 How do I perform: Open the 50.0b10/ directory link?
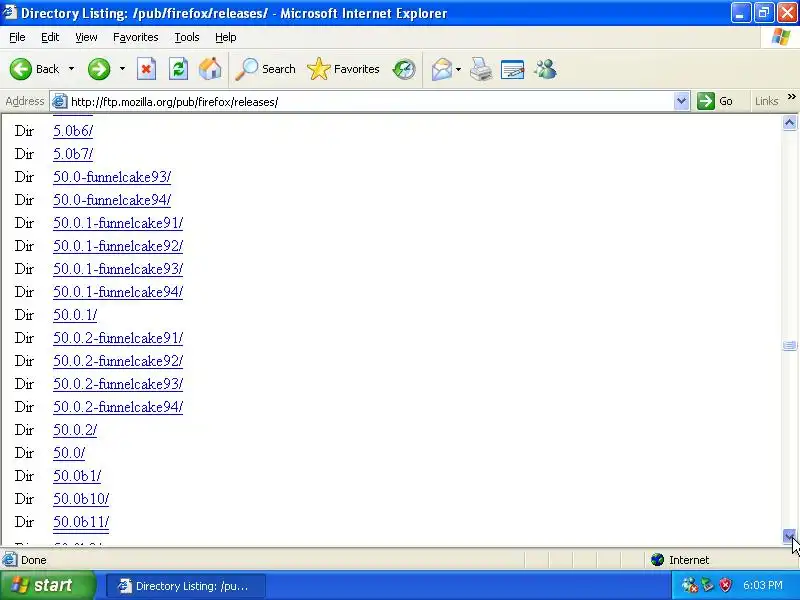pyautogui.click(x=81, y=498)
